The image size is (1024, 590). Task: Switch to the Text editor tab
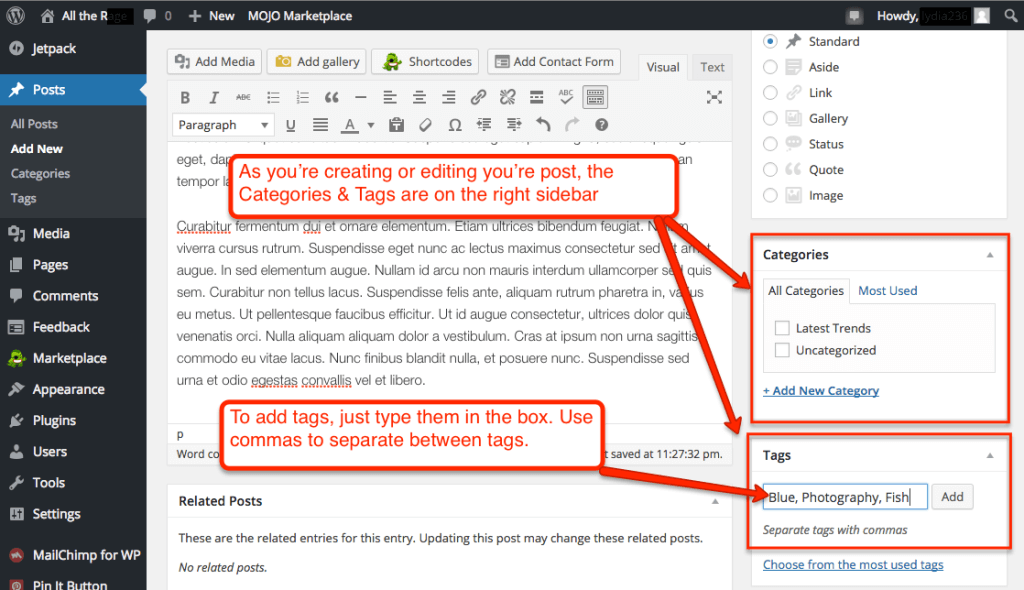(x=712, y=67)
